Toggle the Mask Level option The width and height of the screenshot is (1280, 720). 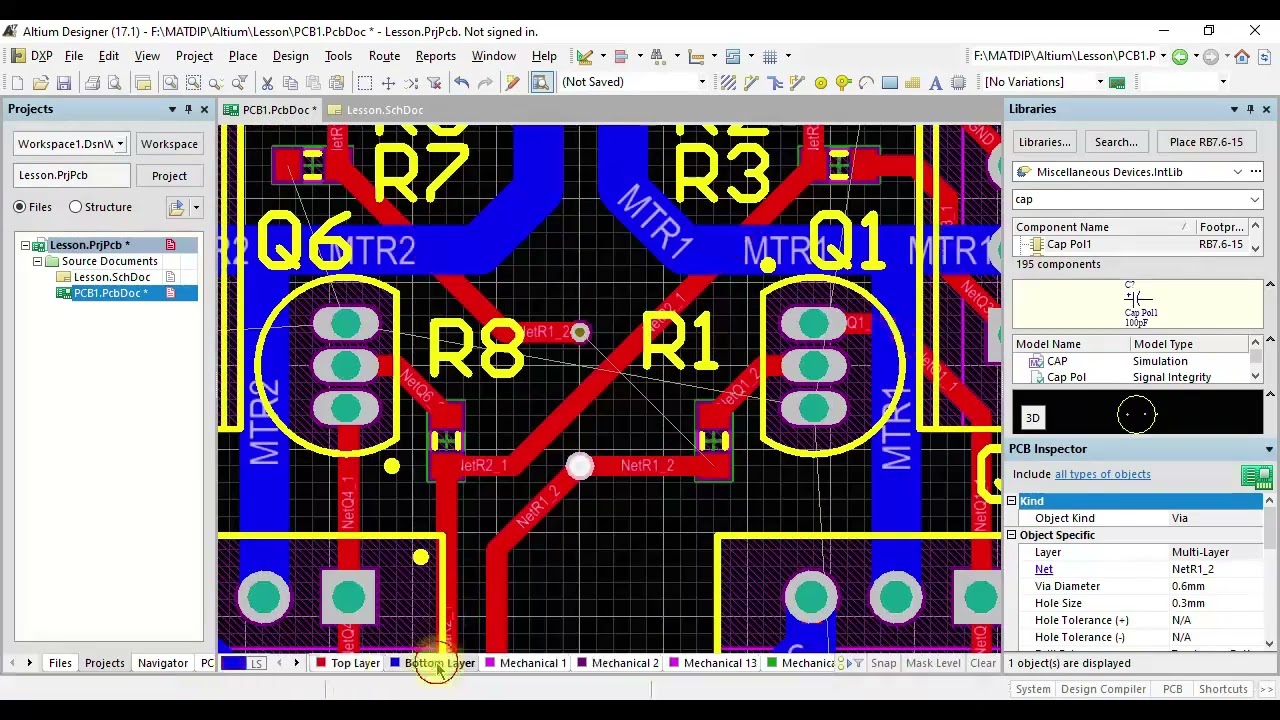click(x=933, y=663)
